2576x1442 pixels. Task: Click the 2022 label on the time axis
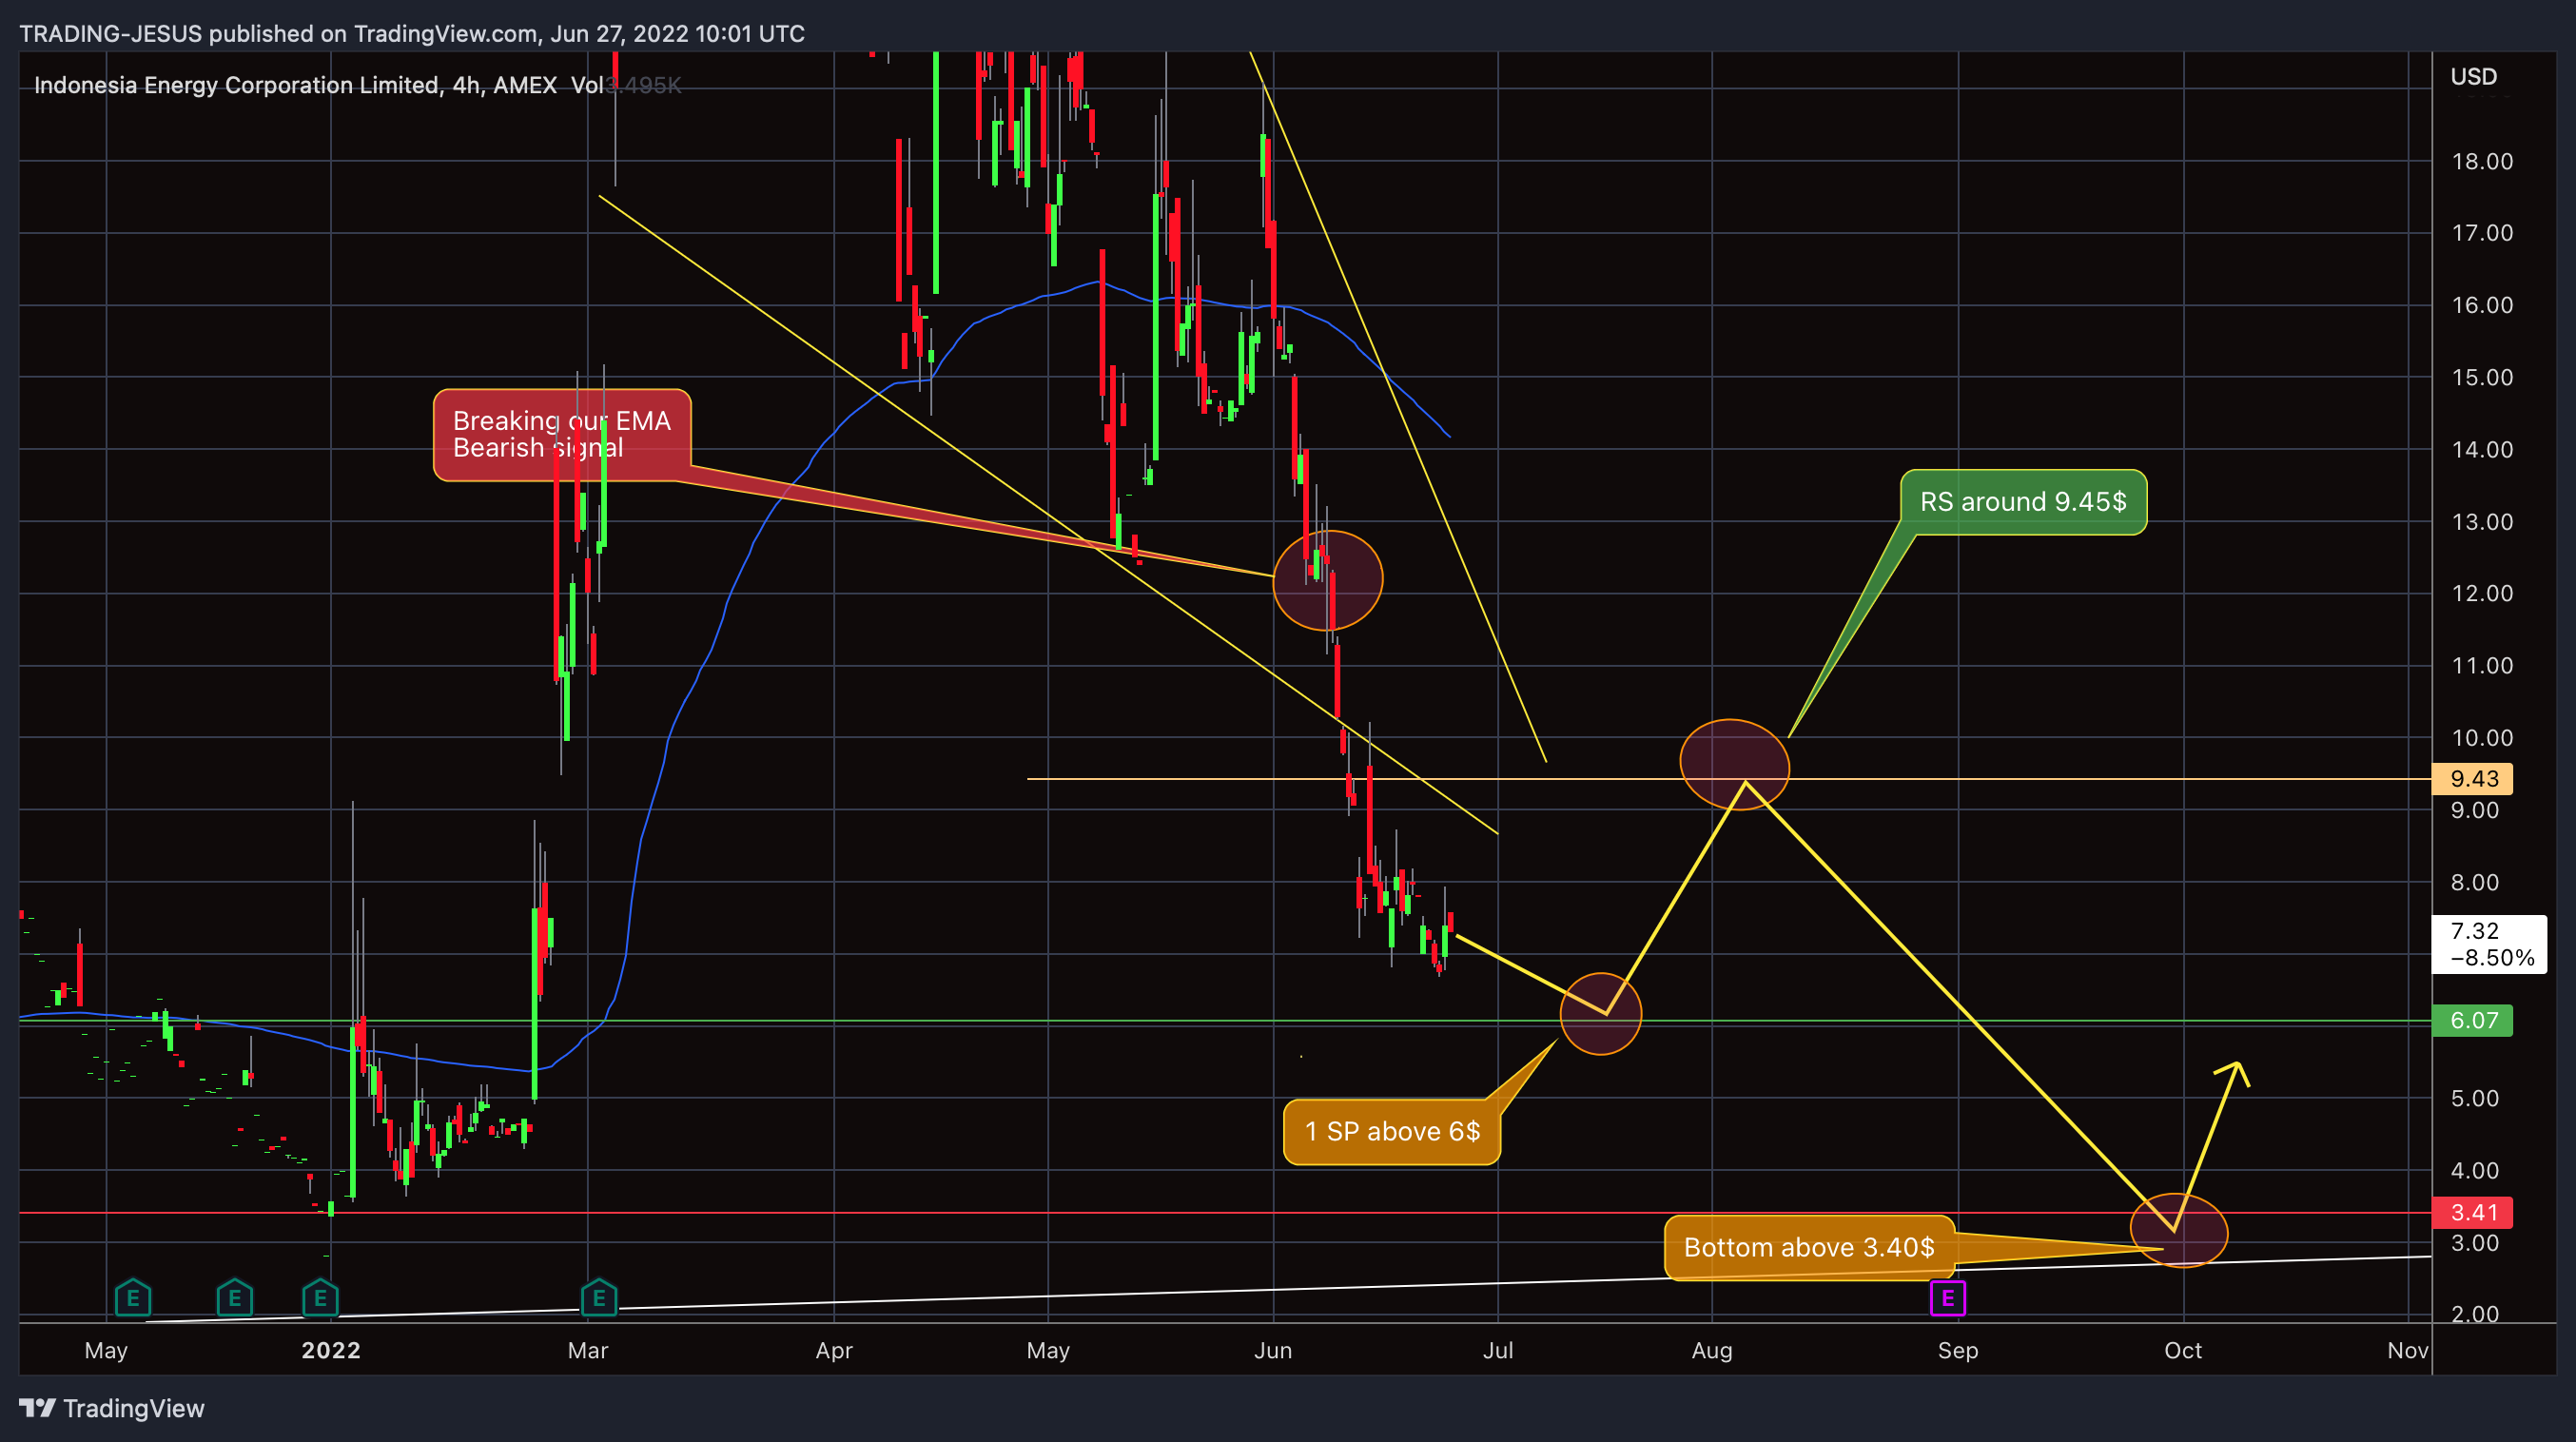[x=331, y=1350]
